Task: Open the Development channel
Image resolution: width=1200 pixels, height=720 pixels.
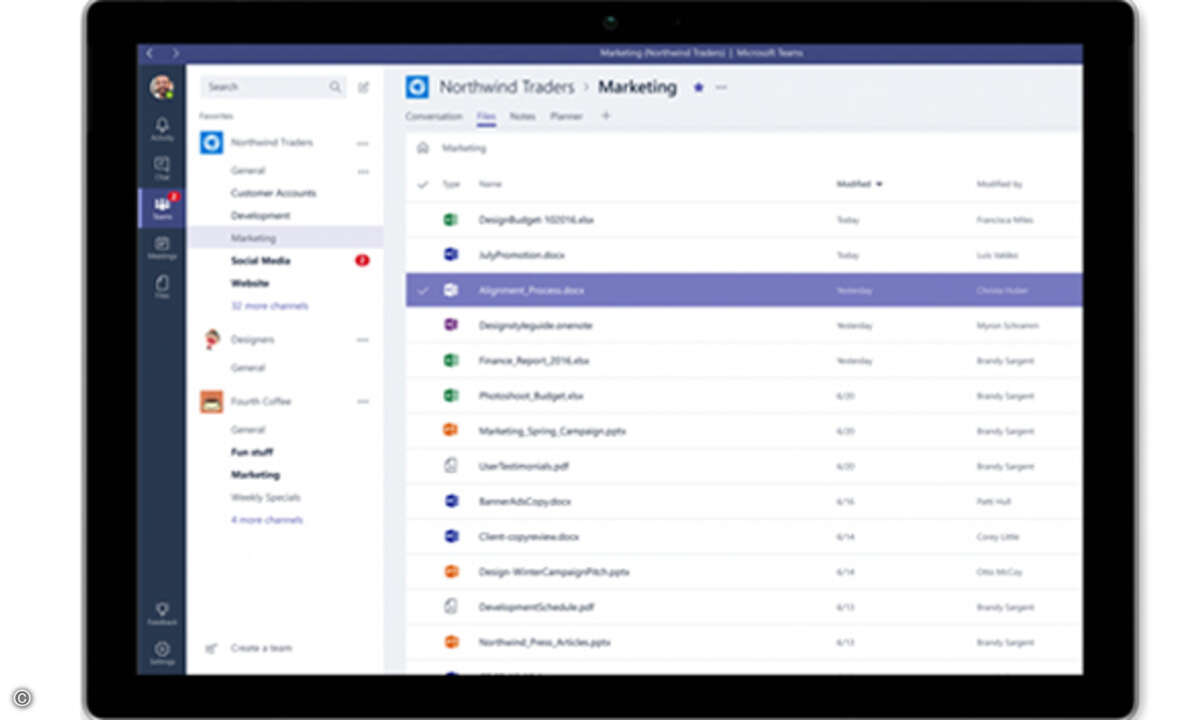Action: tap(260, 216)
